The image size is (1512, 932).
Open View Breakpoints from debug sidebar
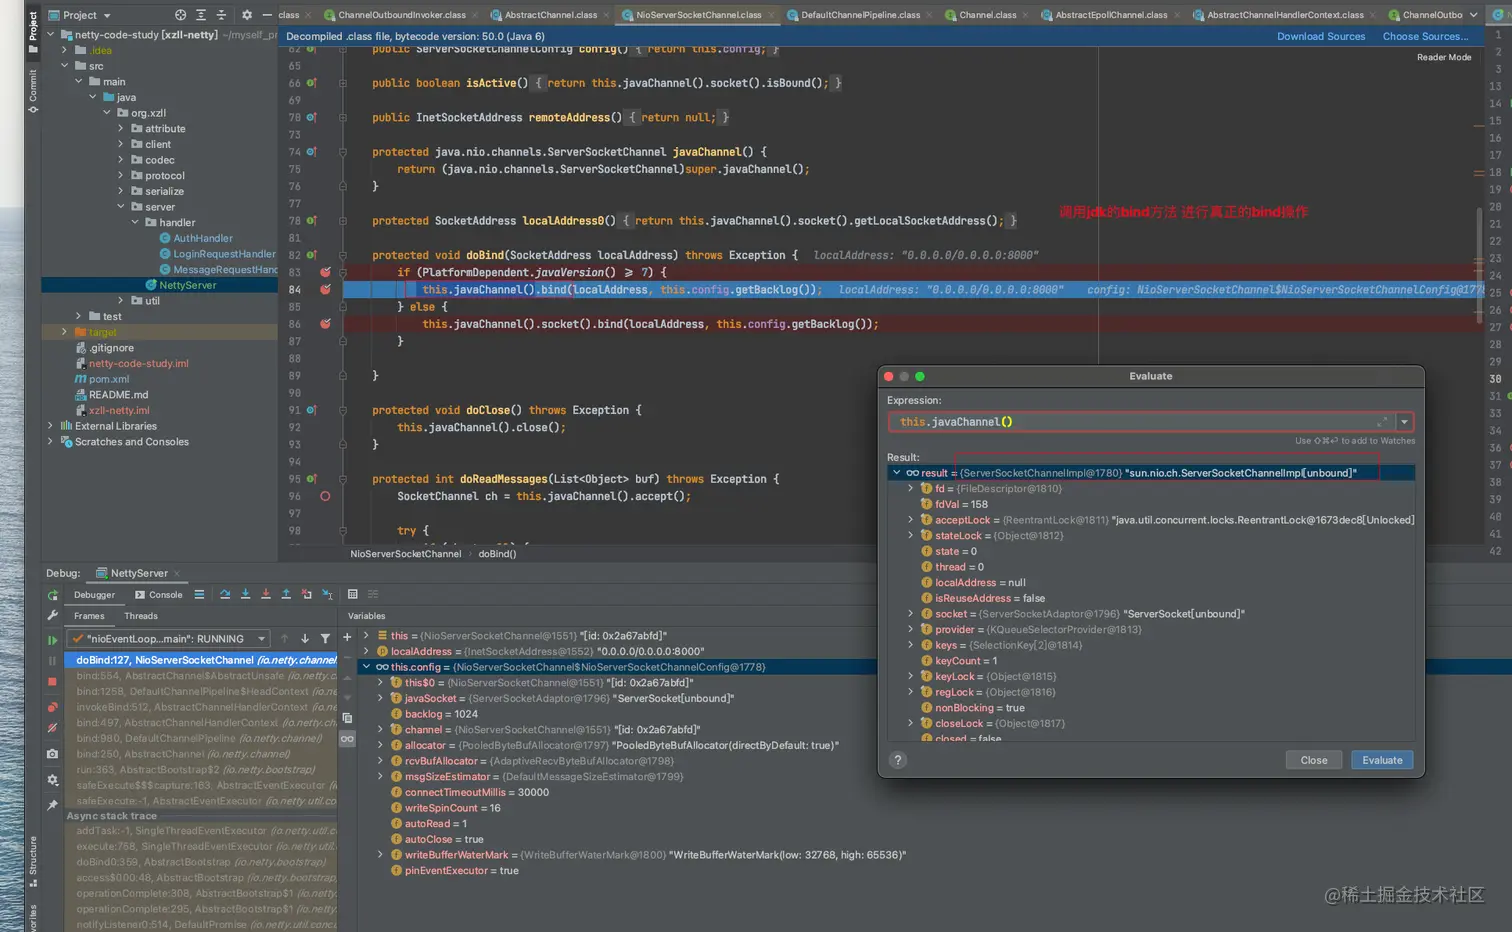(53, 707)
